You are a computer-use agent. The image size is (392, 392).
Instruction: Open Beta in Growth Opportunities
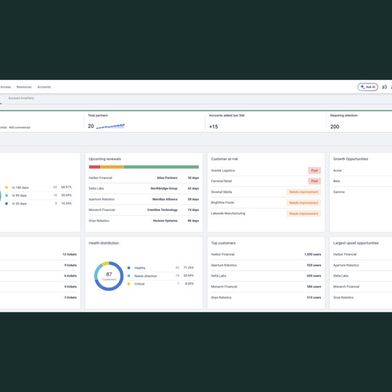pos(336,181)
